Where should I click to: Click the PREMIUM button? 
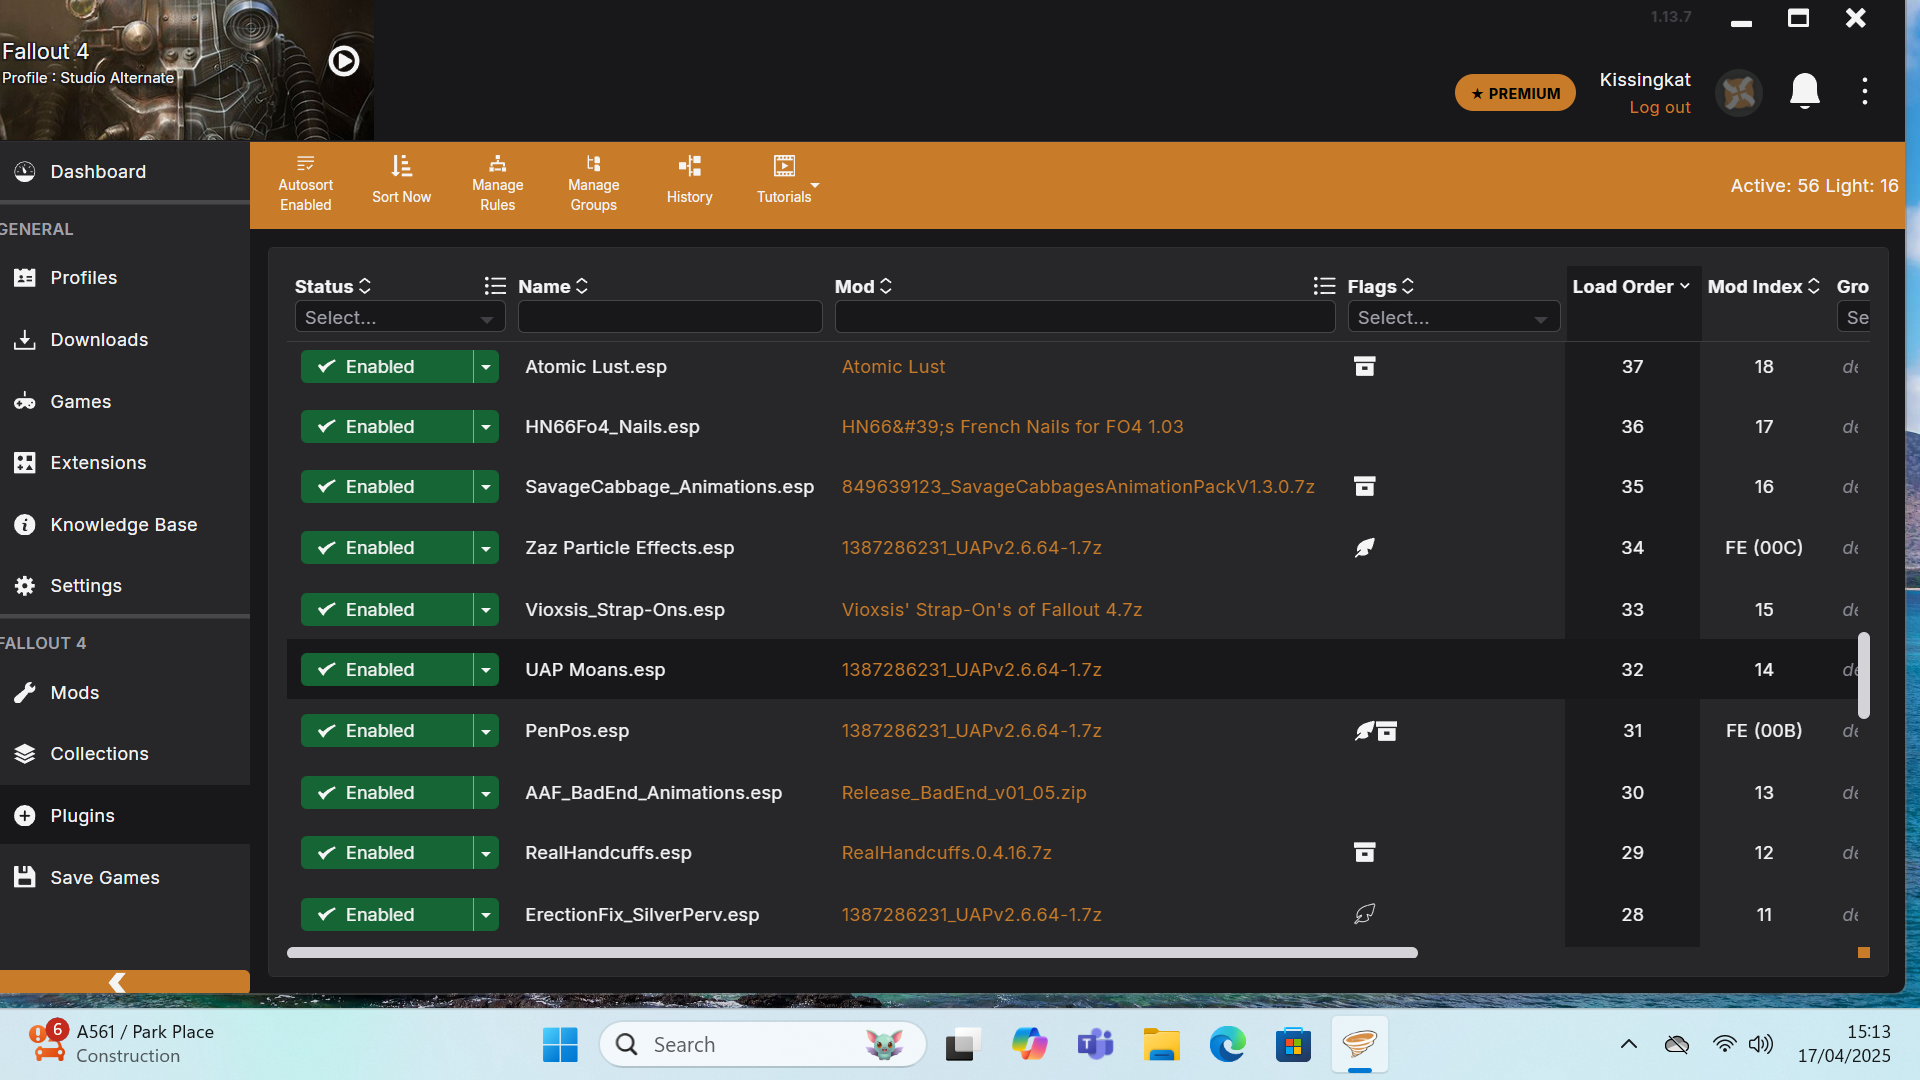click(1515, 93)
